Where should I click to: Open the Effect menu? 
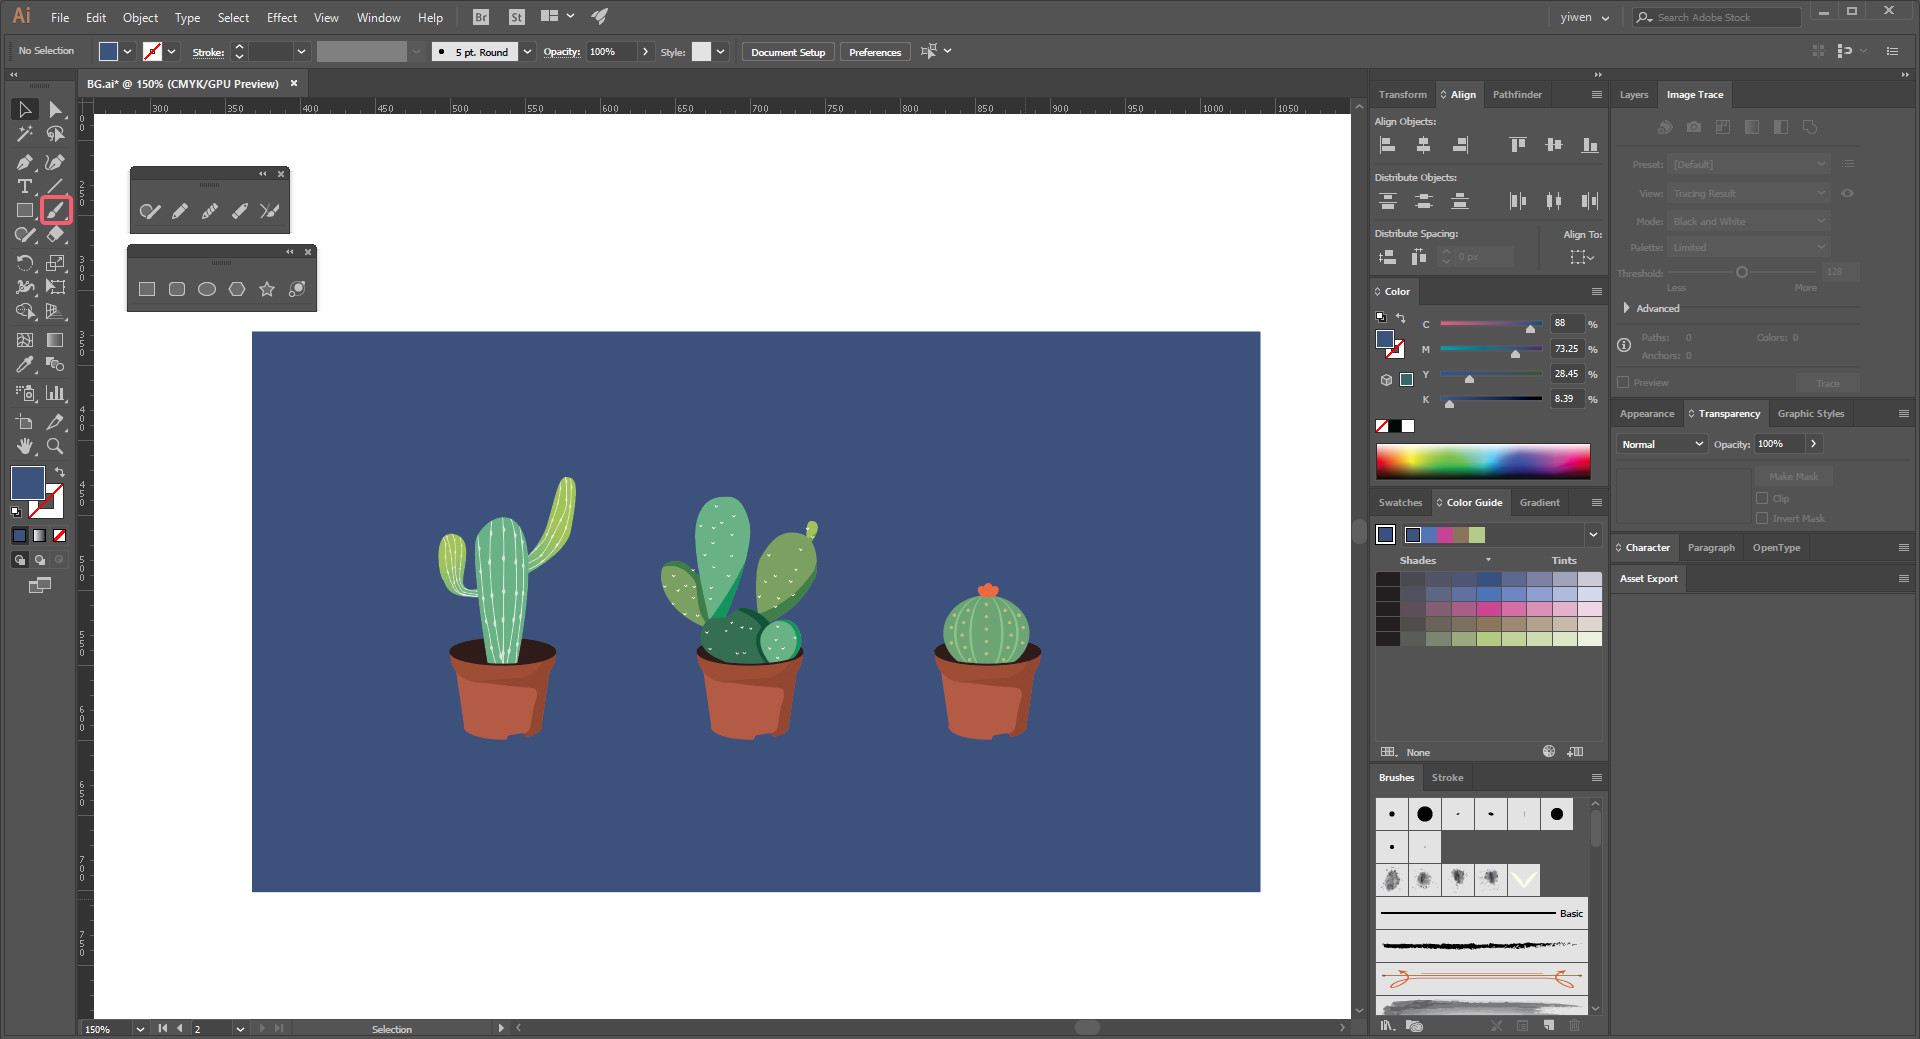coord(282,18)
